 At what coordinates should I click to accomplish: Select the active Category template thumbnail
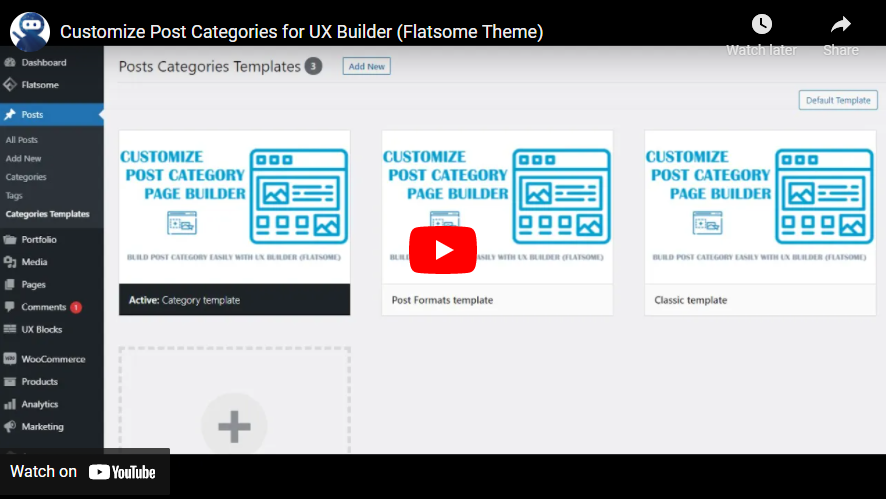point(234,207)
